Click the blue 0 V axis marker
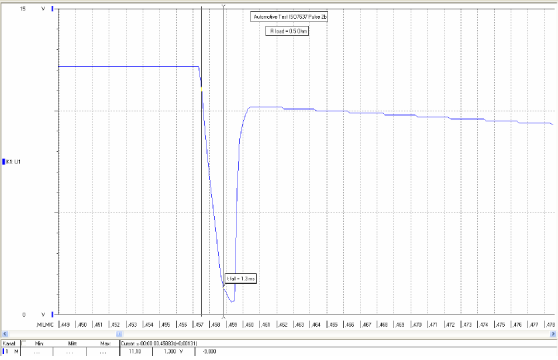 53,314
